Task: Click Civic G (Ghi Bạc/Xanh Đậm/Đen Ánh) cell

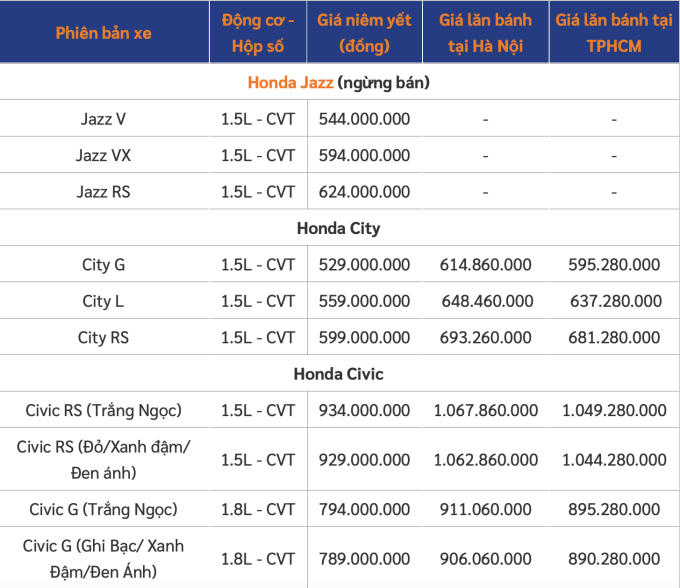Action: point(103,558)
